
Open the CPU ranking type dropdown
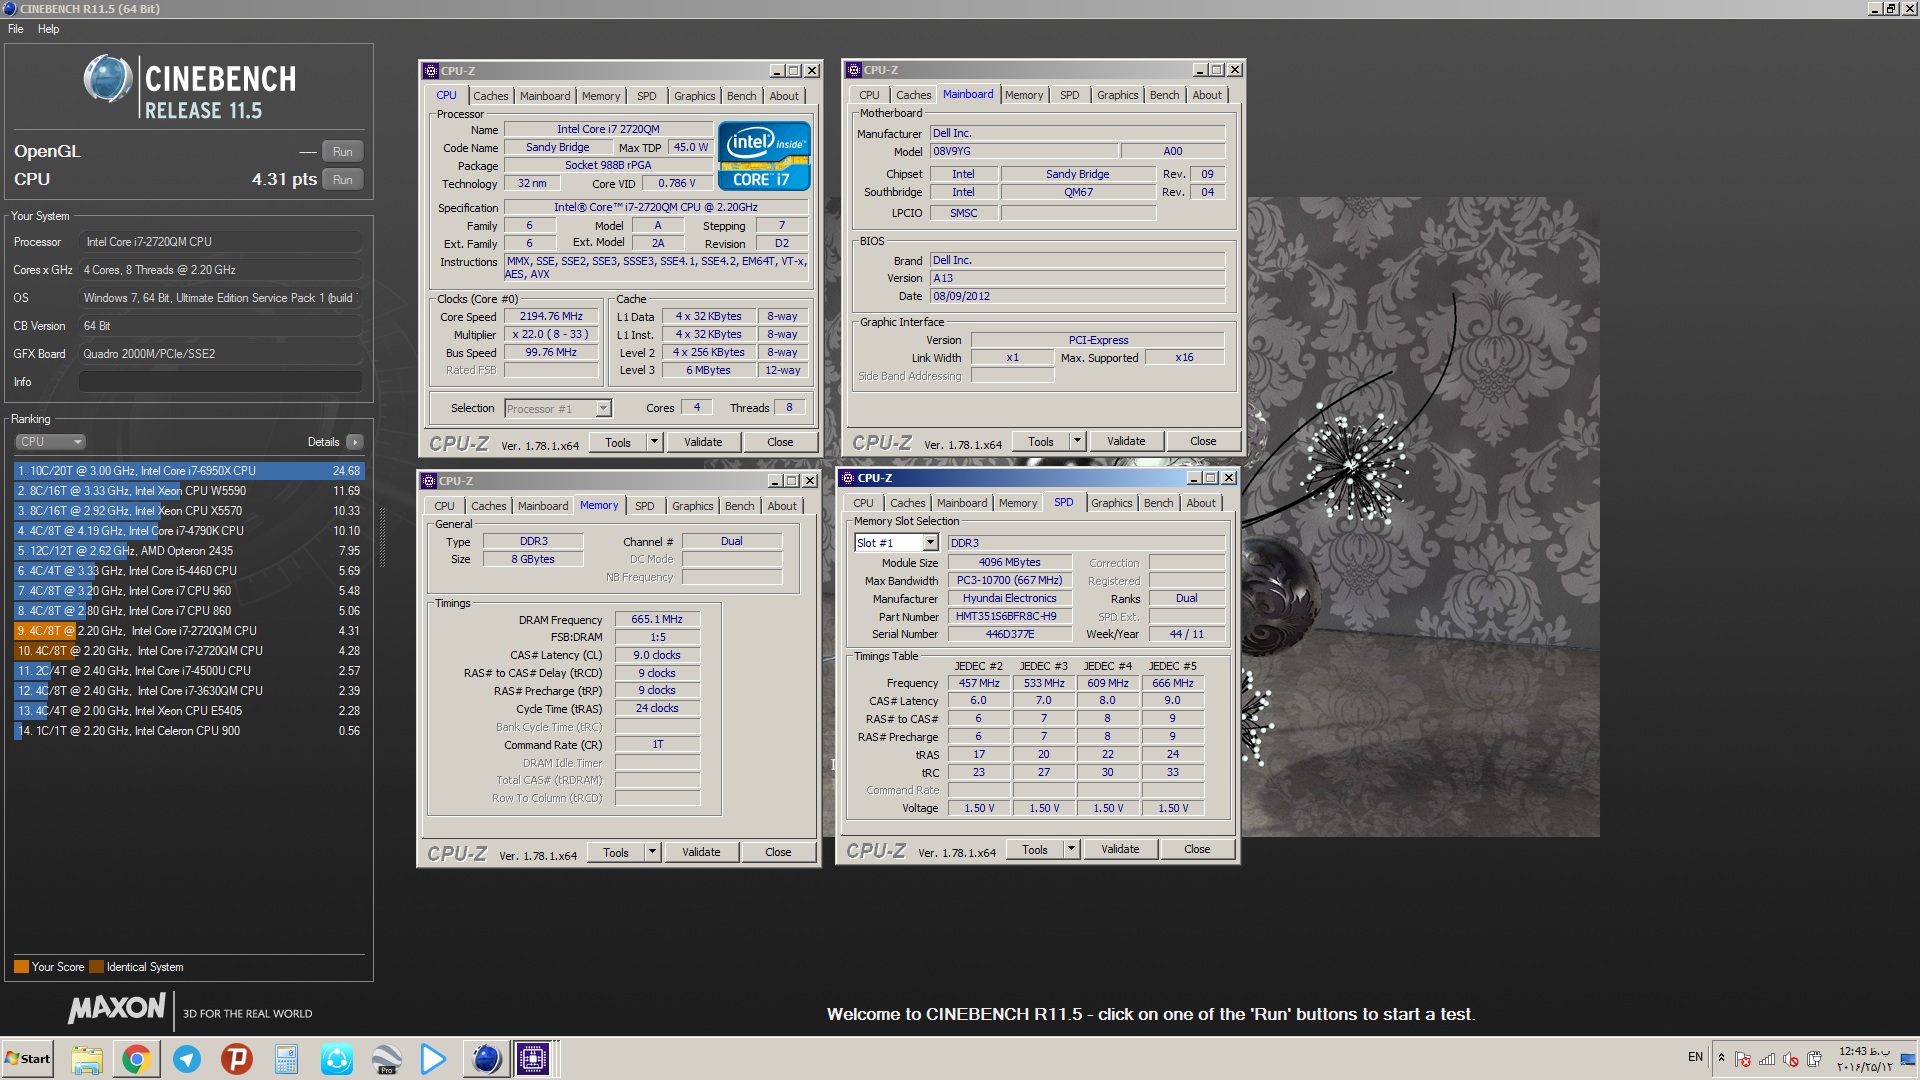click(x=50, y=442)
